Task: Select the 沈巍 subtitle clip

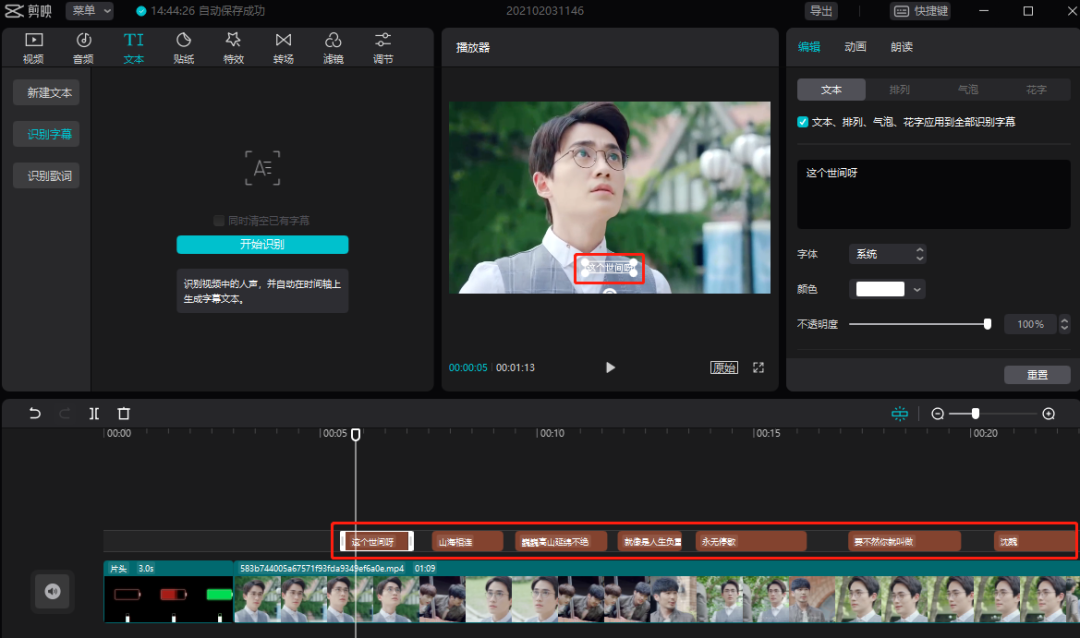Action: click(1036, 542)
